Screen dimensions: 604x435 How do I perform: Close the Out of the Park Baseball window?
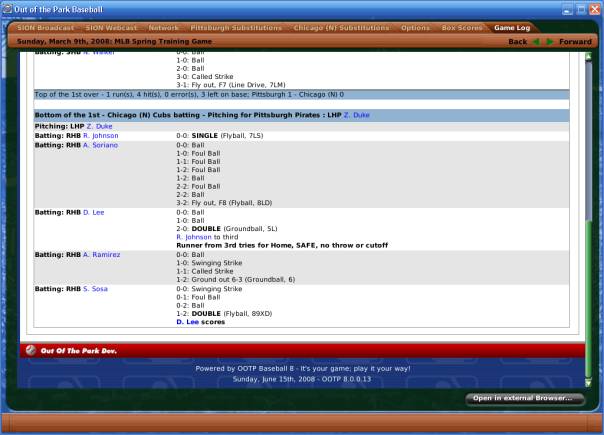pos(595,9)
